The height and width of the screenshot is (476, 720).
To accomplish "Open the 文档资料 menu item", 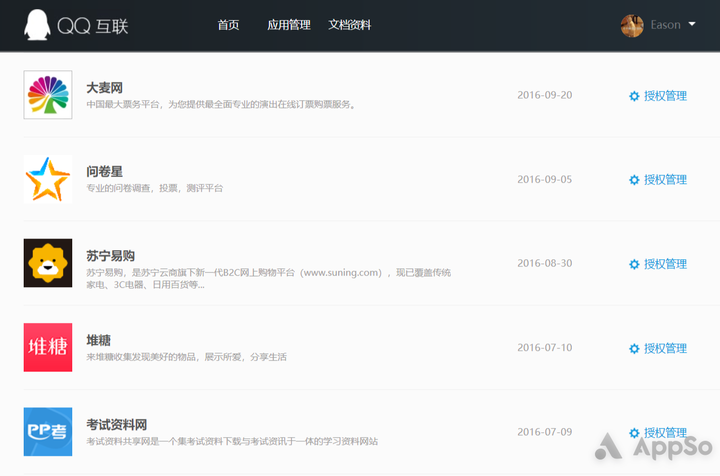I will (x=349, y=25).
